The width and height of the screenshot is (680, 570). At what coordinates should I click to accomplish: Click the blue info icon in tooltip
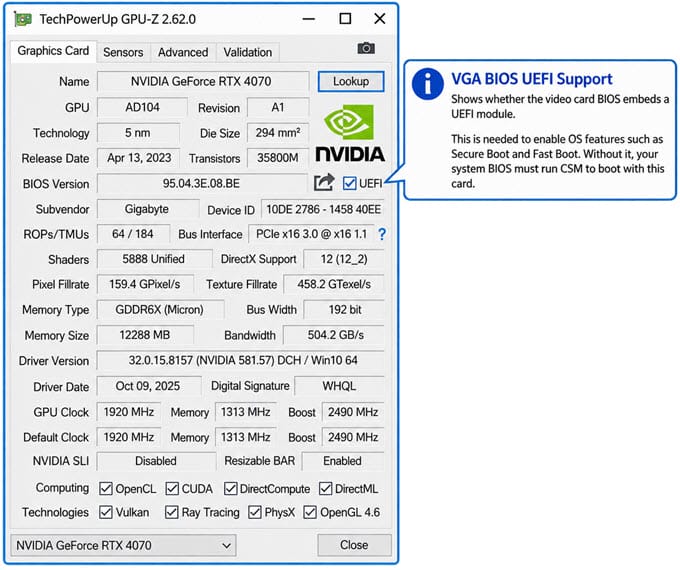point(428,84)
